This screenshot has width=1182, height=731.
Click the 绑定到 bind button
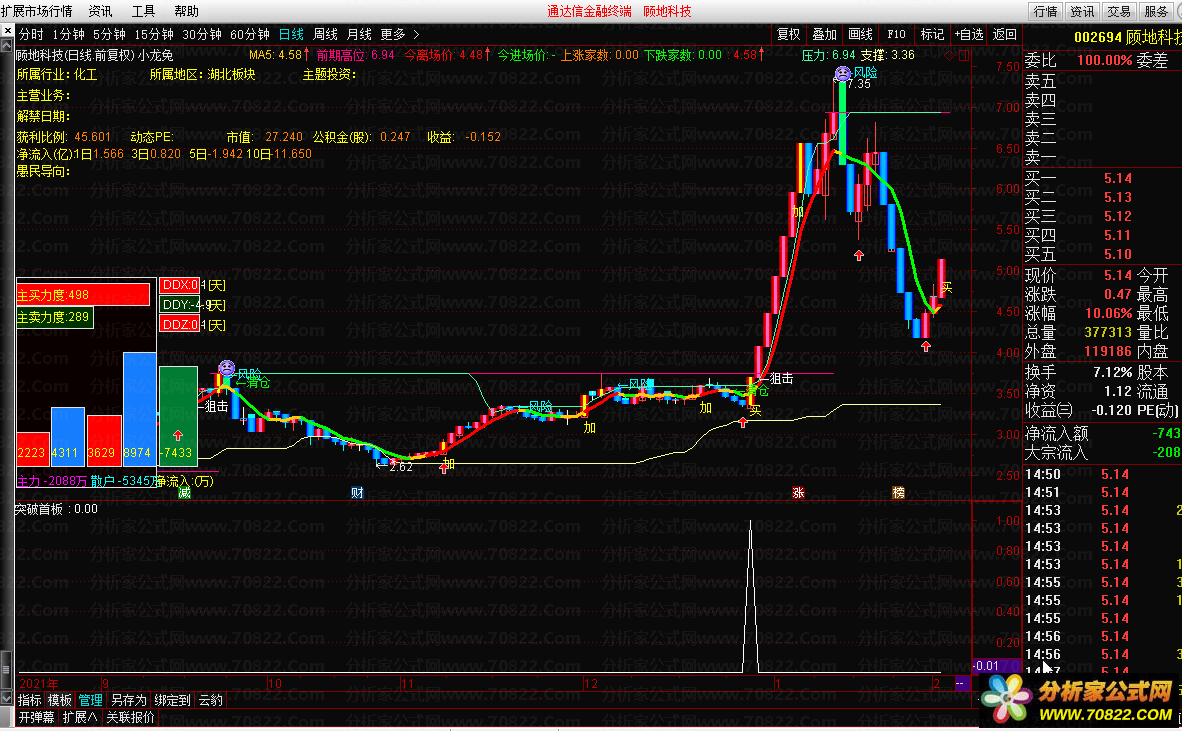pyautogui.click(x=173, y=700)
